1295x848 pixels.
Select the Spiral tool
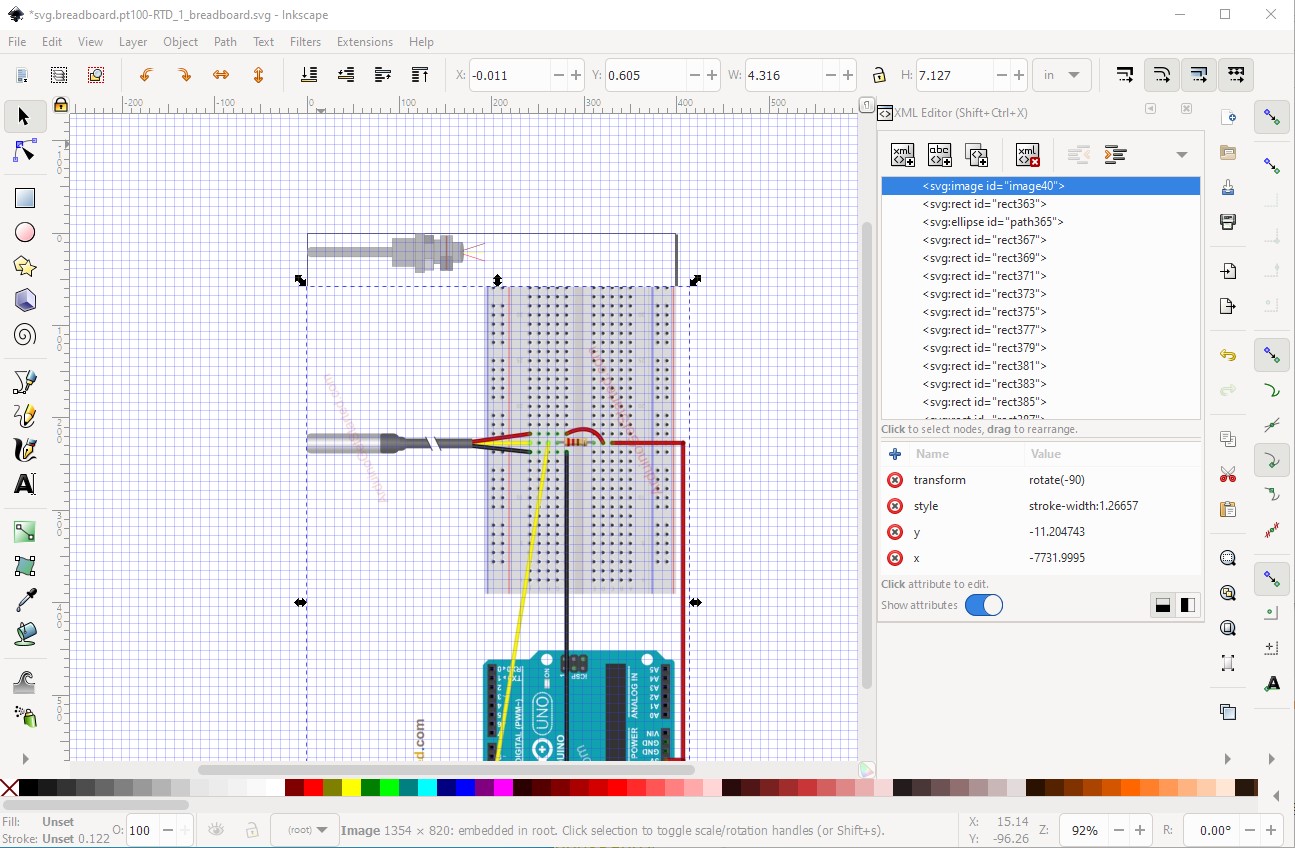point(25,334)
